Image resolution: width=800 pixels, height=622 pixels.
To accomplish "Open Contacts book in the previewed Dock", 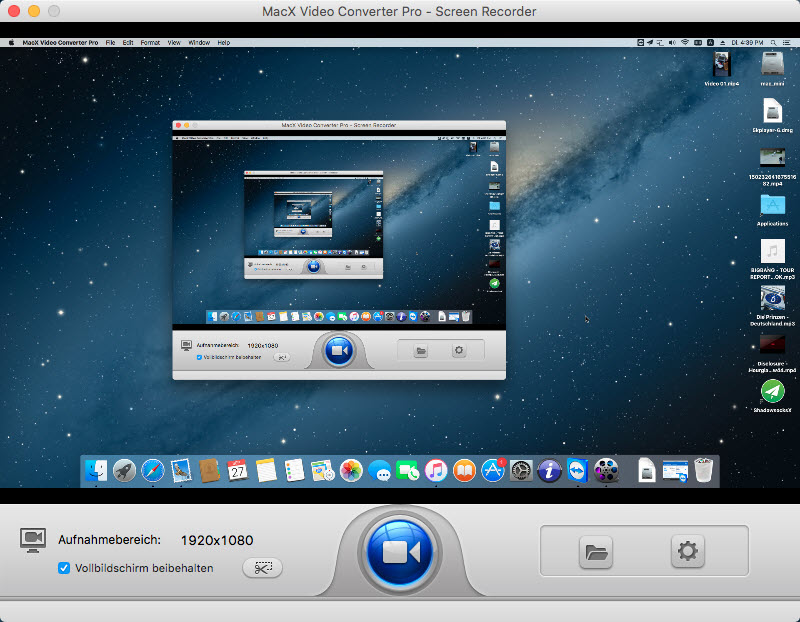I will click(209, 470).
